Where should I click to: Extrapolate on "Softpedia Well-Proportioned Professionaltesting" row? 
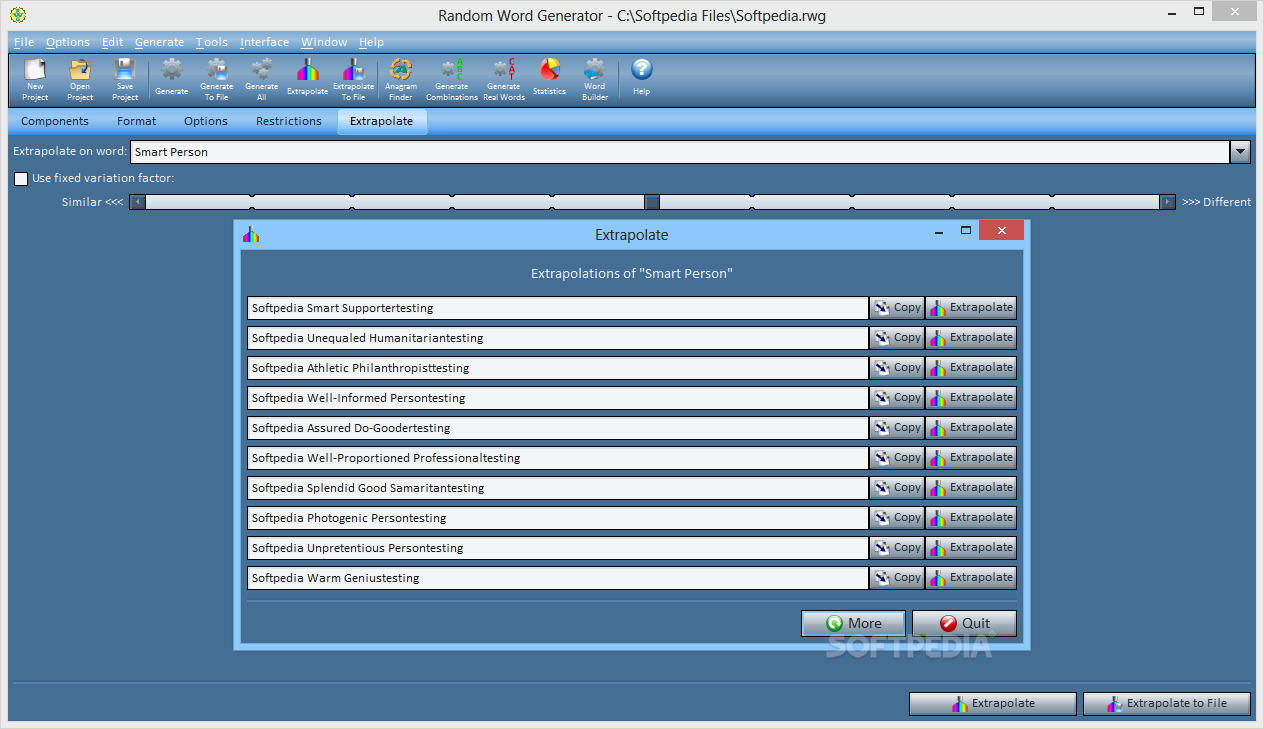[971, 458]
